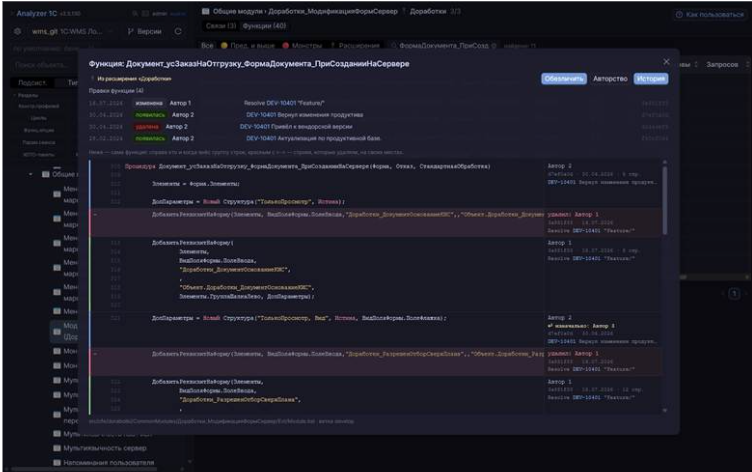Focus the Поиск объекта search field
Image resolution: width=752 pixels, height=472 pixels.
point(43,64)
